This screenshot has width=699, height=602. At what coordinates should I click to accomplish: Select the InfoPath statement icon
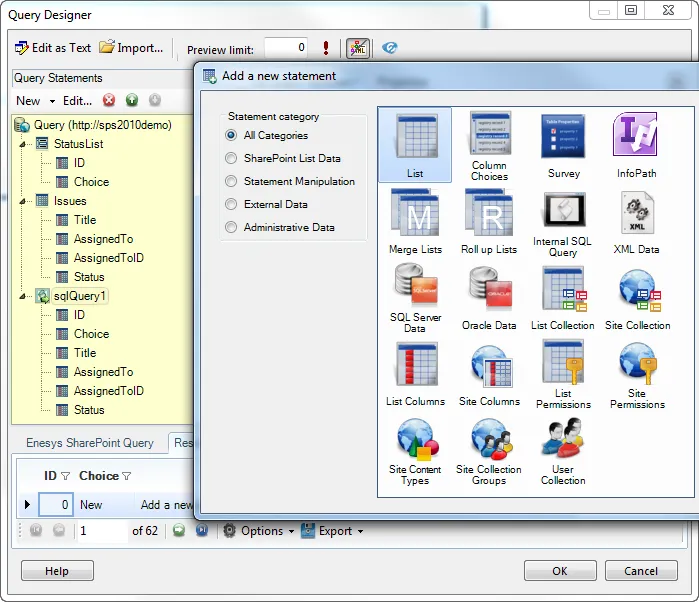637,137
